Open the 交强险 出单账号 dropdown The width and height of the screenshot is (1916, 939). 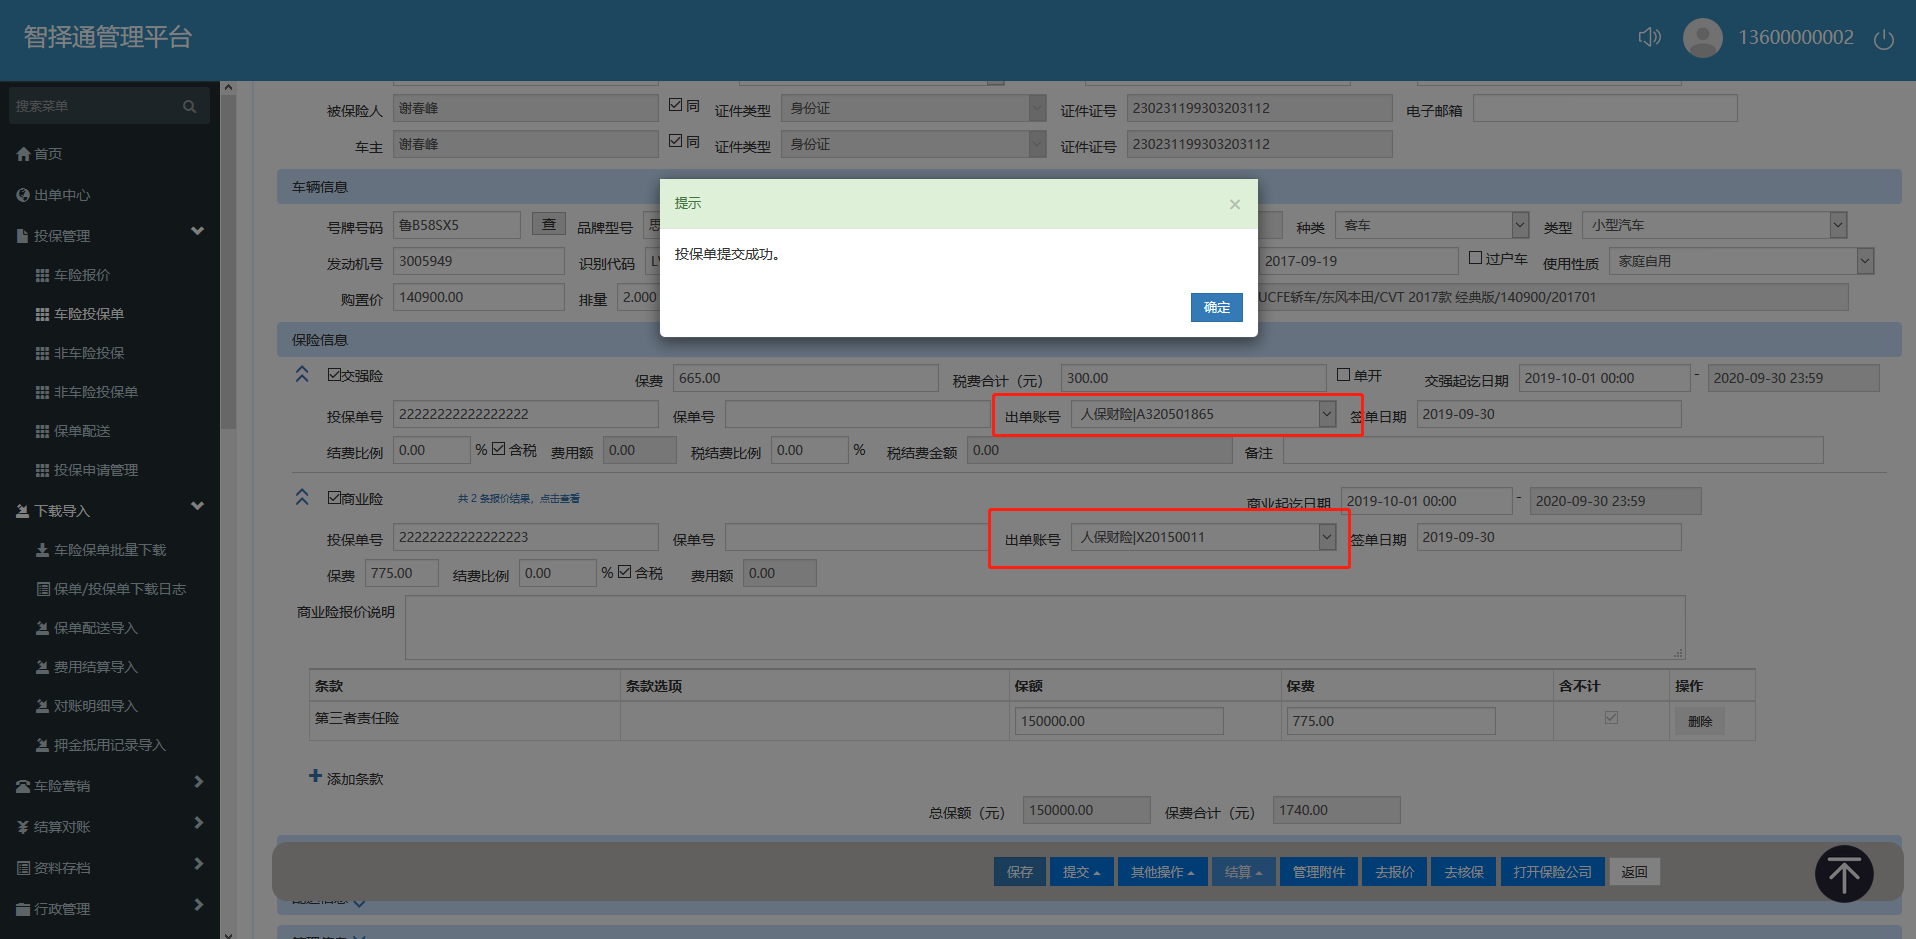[x=1326, y=414]
